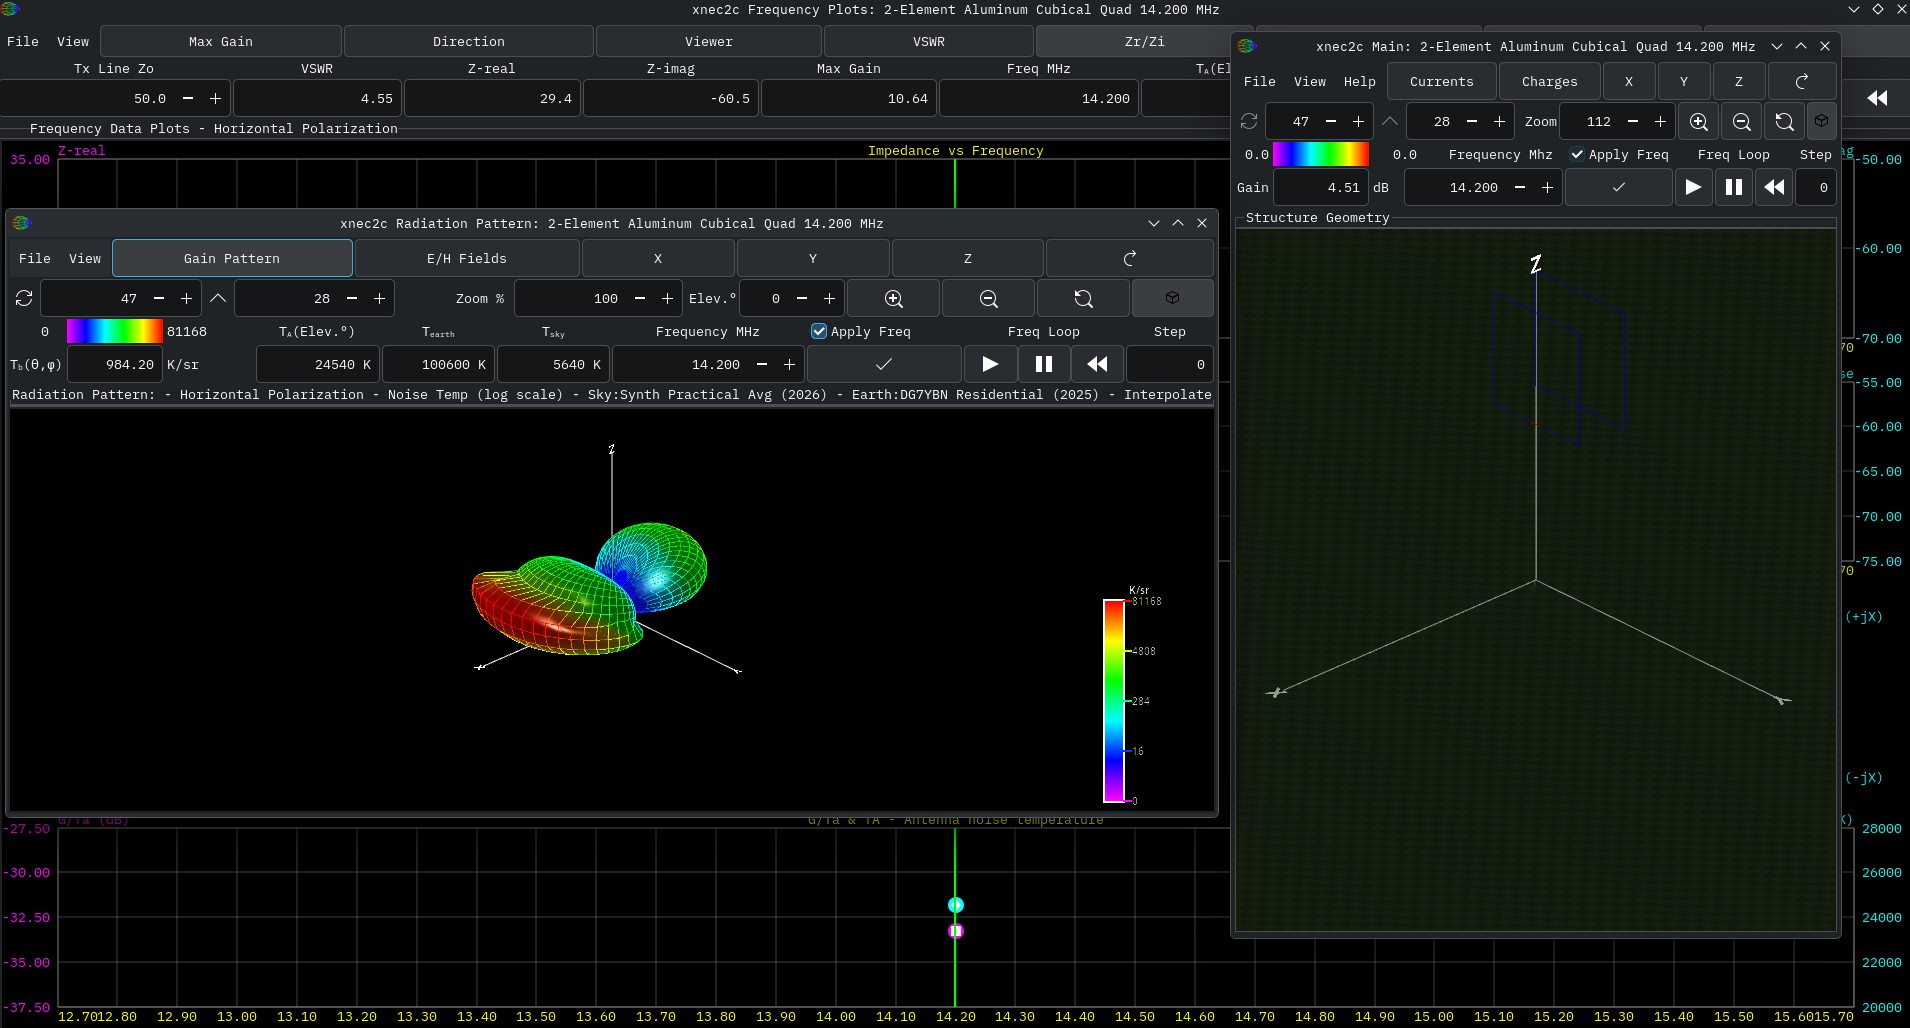Apply frequency checkmark button in Radiation Pattern window
The height and width of the screenshot is (1028, 1910).
click(x=884, y=364)
